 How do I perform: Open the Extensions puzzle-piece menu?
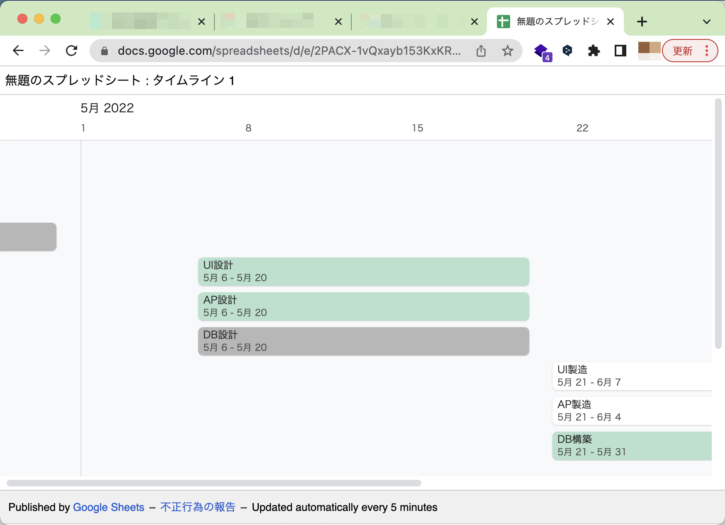point(594,50)
